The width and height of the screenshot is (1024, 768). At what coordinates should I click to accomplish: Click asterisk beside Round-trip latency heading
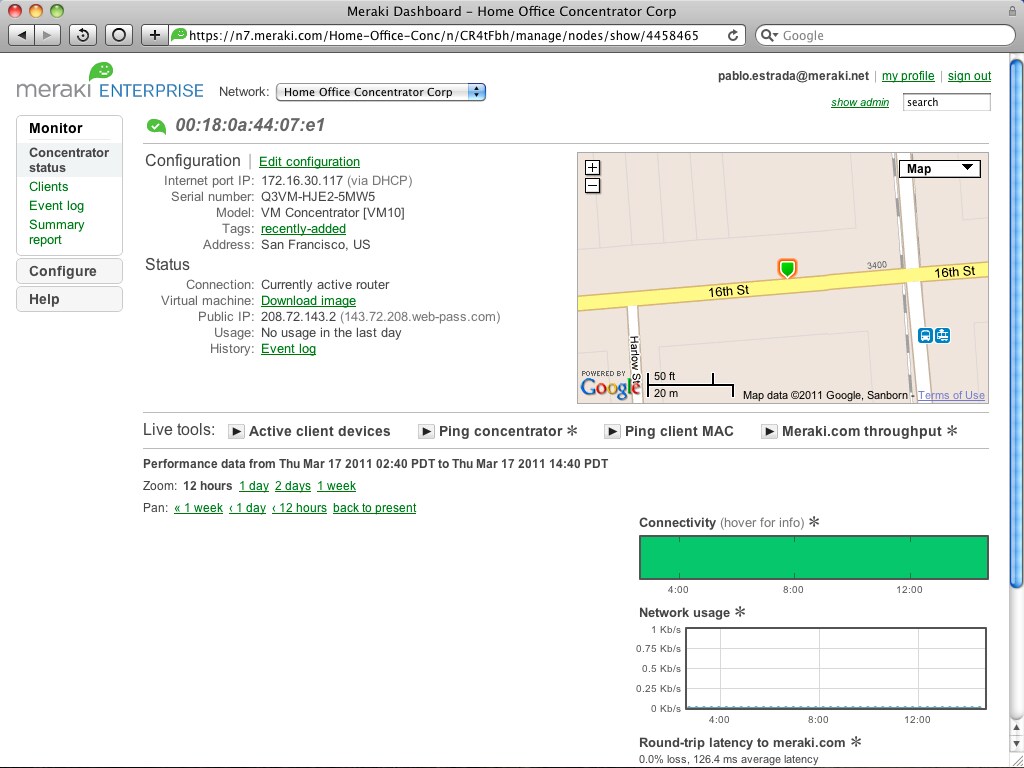point(856,742)
